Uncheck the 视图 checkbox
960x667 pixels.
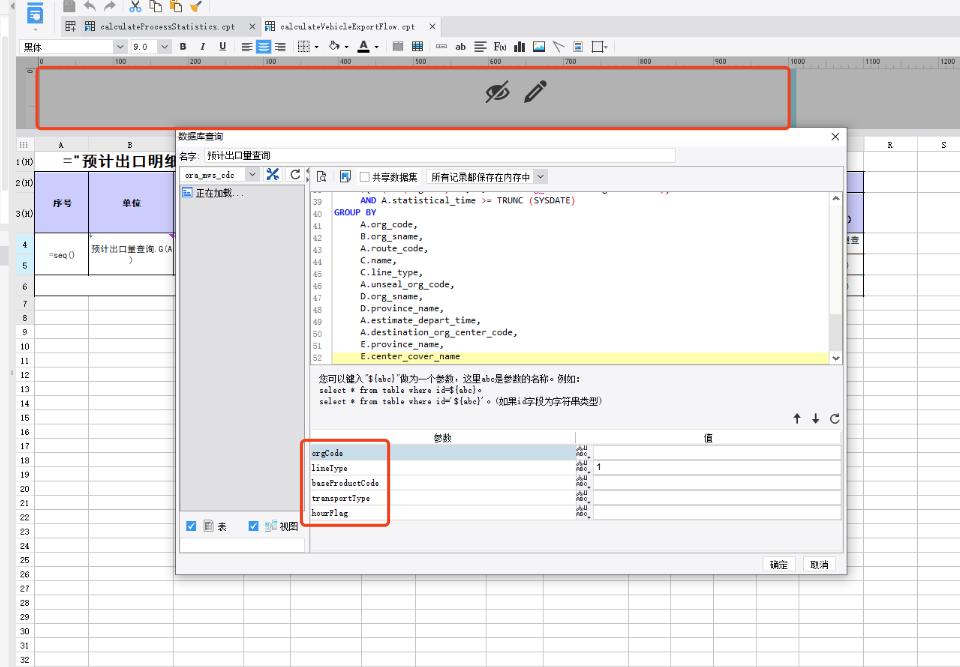point(253,526)
